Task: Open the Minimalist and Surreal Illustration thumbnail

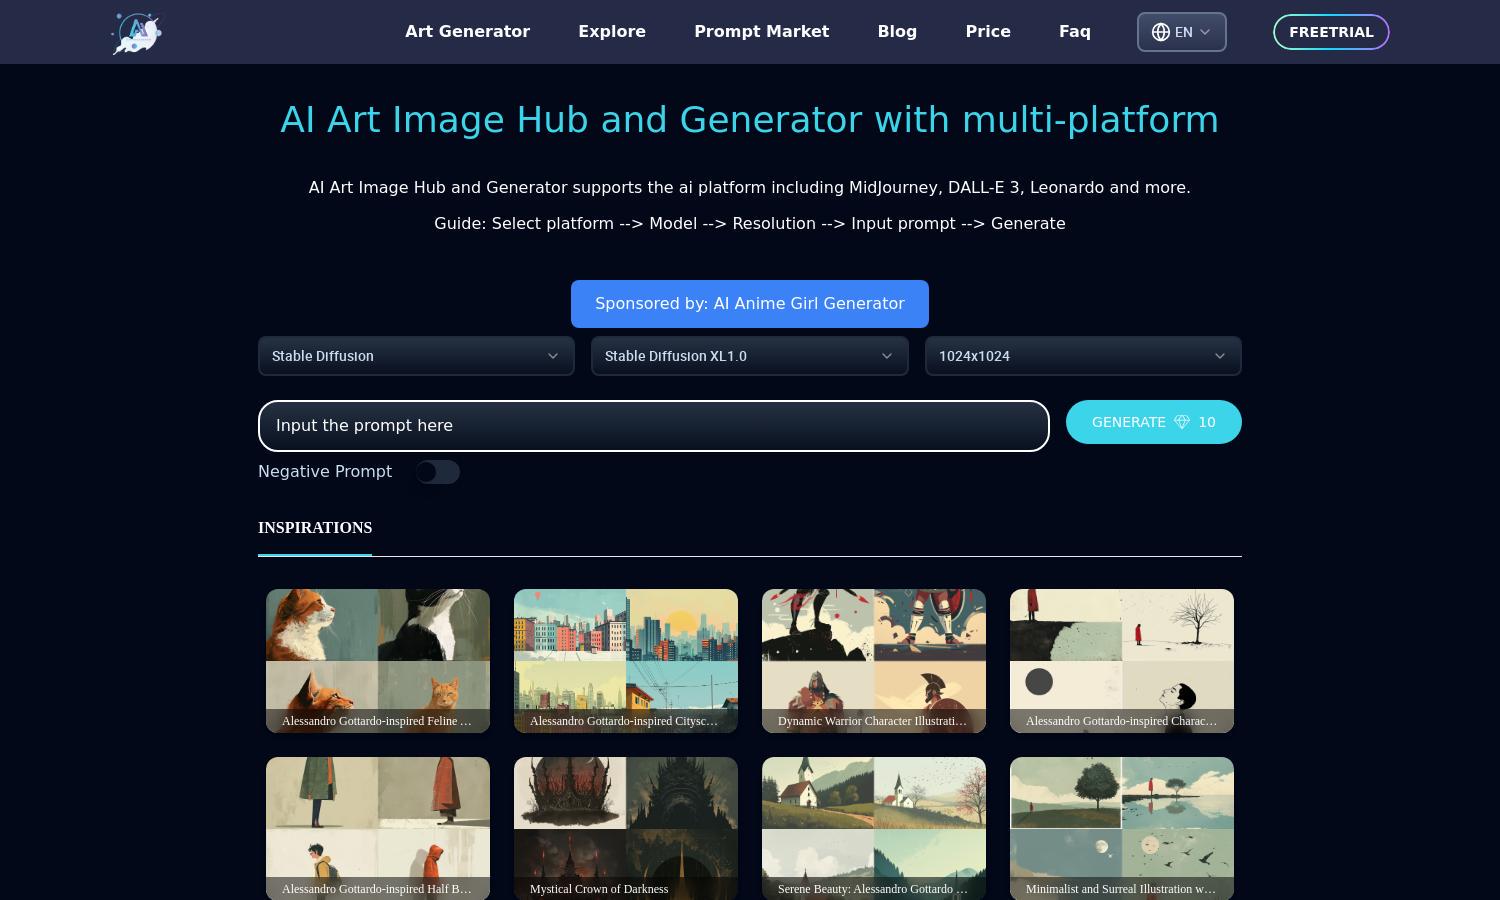Action: 1122,829
